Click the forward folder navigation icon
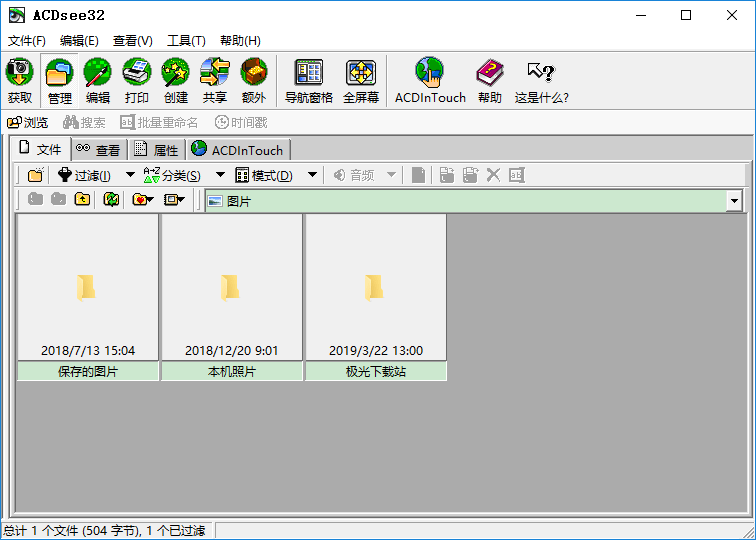The width and height of the screenshot is (756, 540). (58, 199)
